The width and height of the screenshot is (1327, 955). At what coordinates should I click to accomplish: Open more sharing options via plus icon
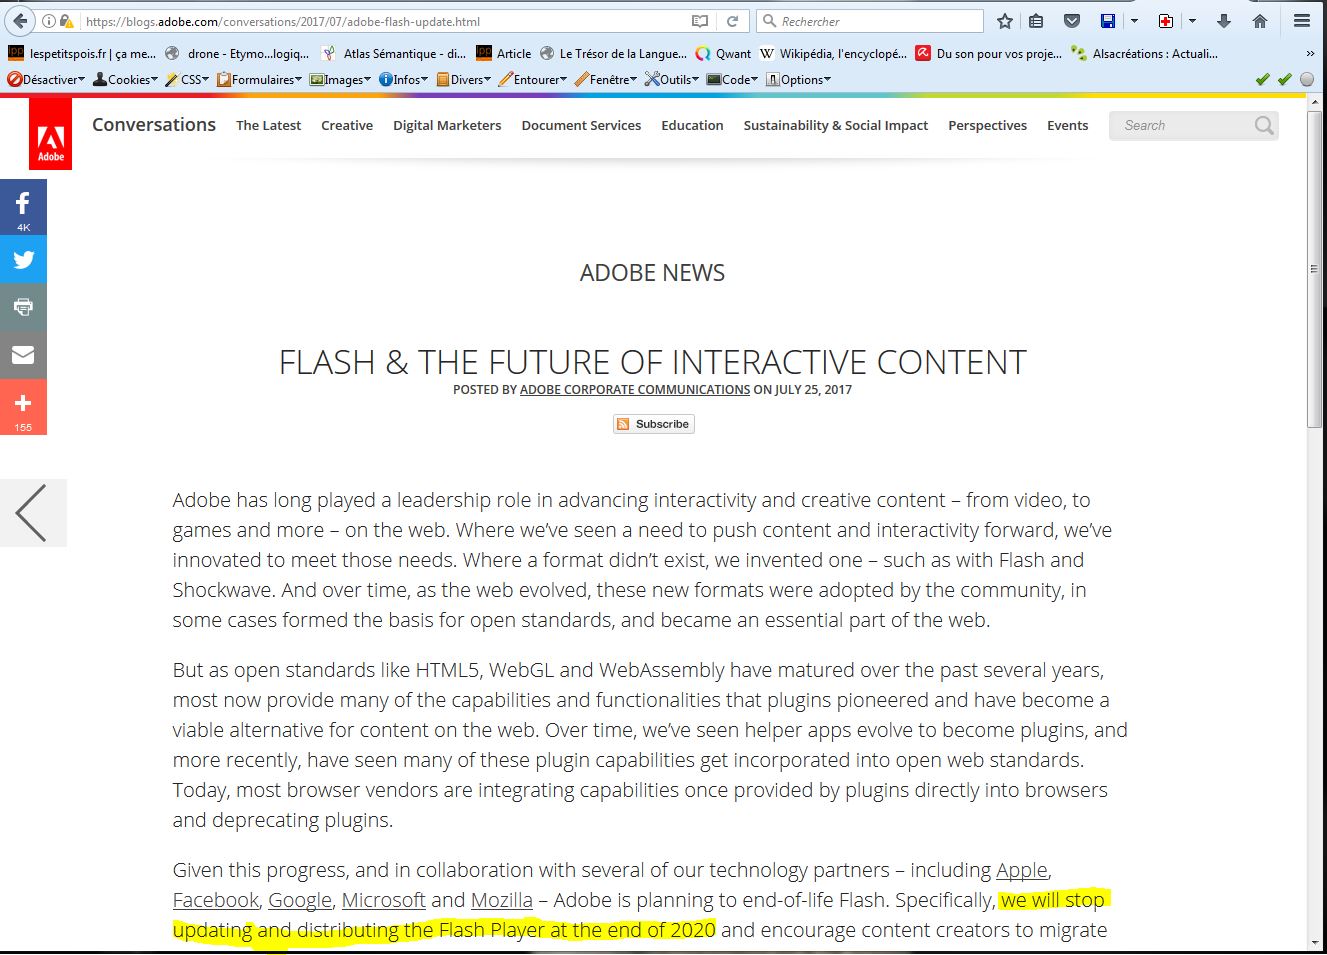[23, 407]
